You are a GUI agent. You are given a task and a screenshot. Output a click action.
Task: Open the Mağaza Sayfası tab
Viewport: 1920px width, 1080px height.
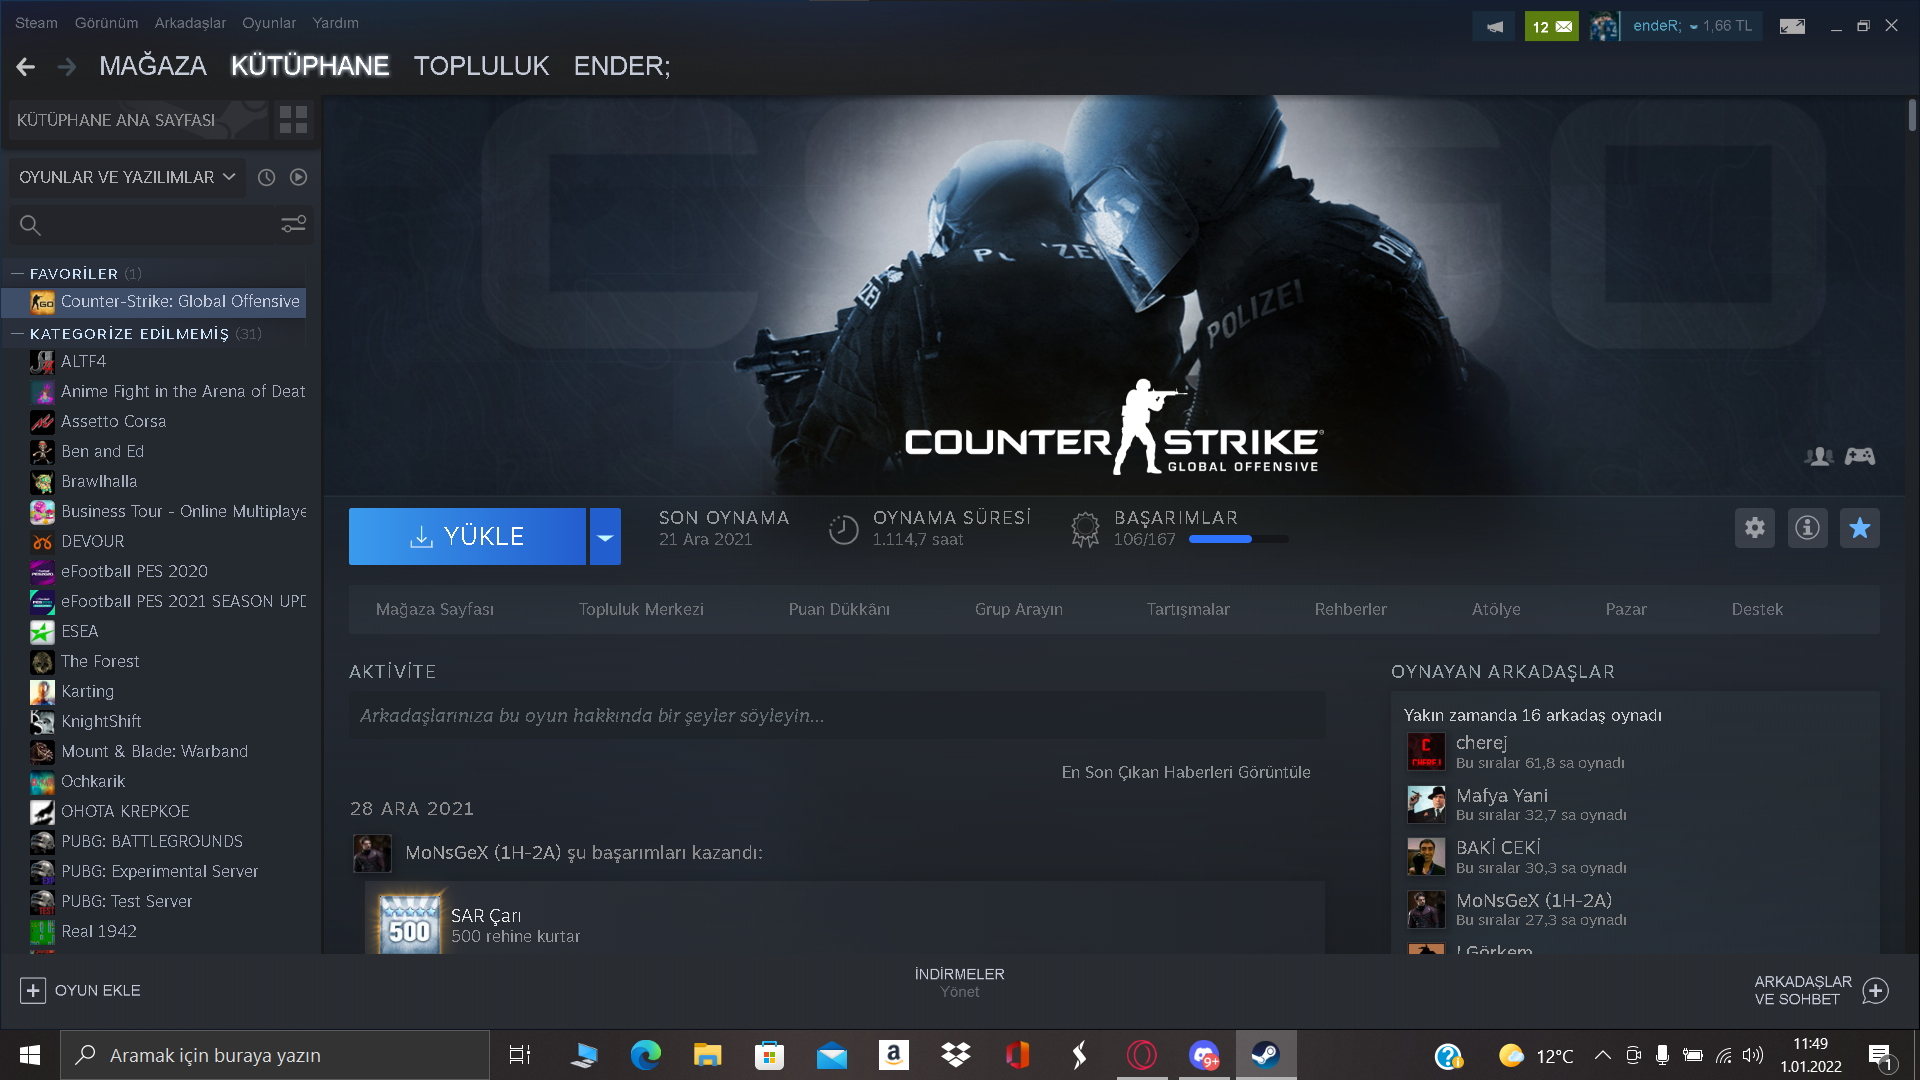point(435,609)
